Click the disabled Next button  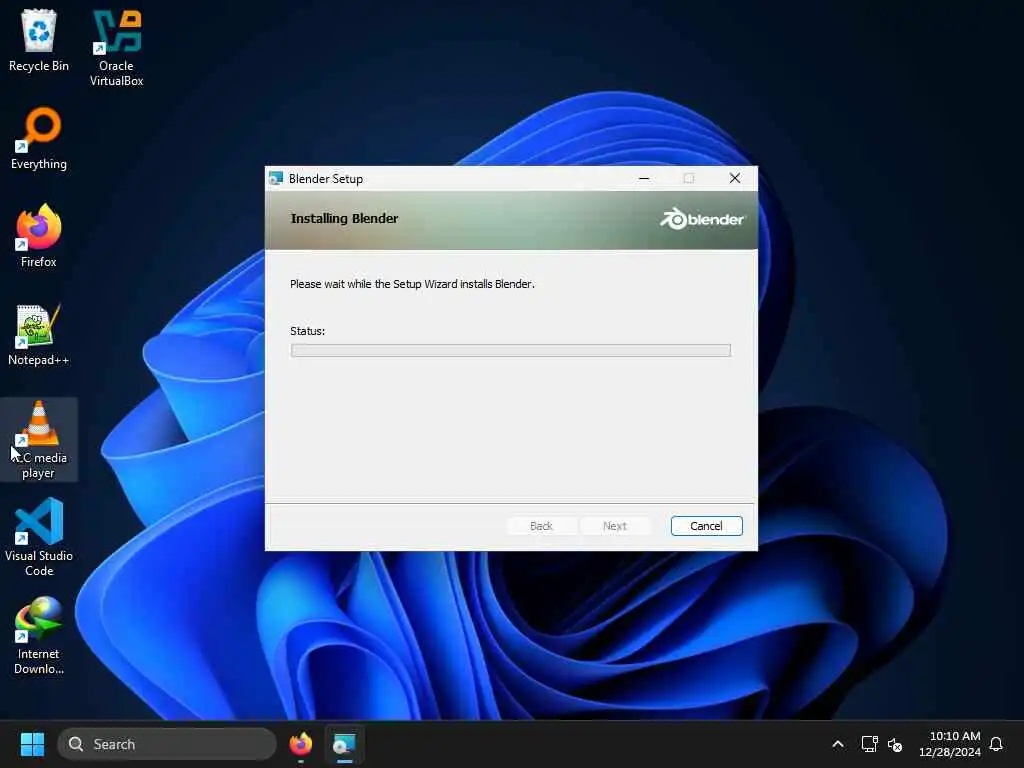point(615,526)
